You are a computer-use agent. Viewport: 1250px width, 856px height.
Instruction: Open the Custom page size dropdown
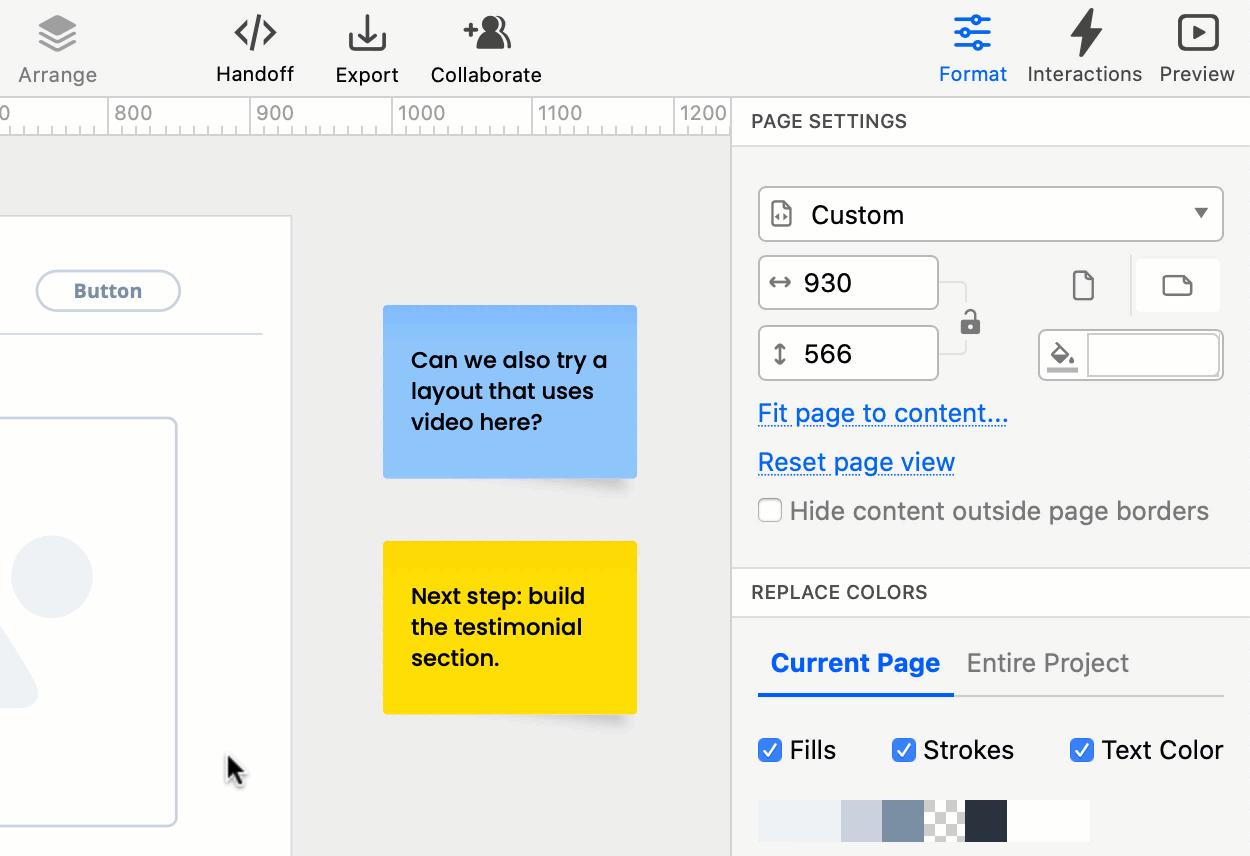coord(990,214)
